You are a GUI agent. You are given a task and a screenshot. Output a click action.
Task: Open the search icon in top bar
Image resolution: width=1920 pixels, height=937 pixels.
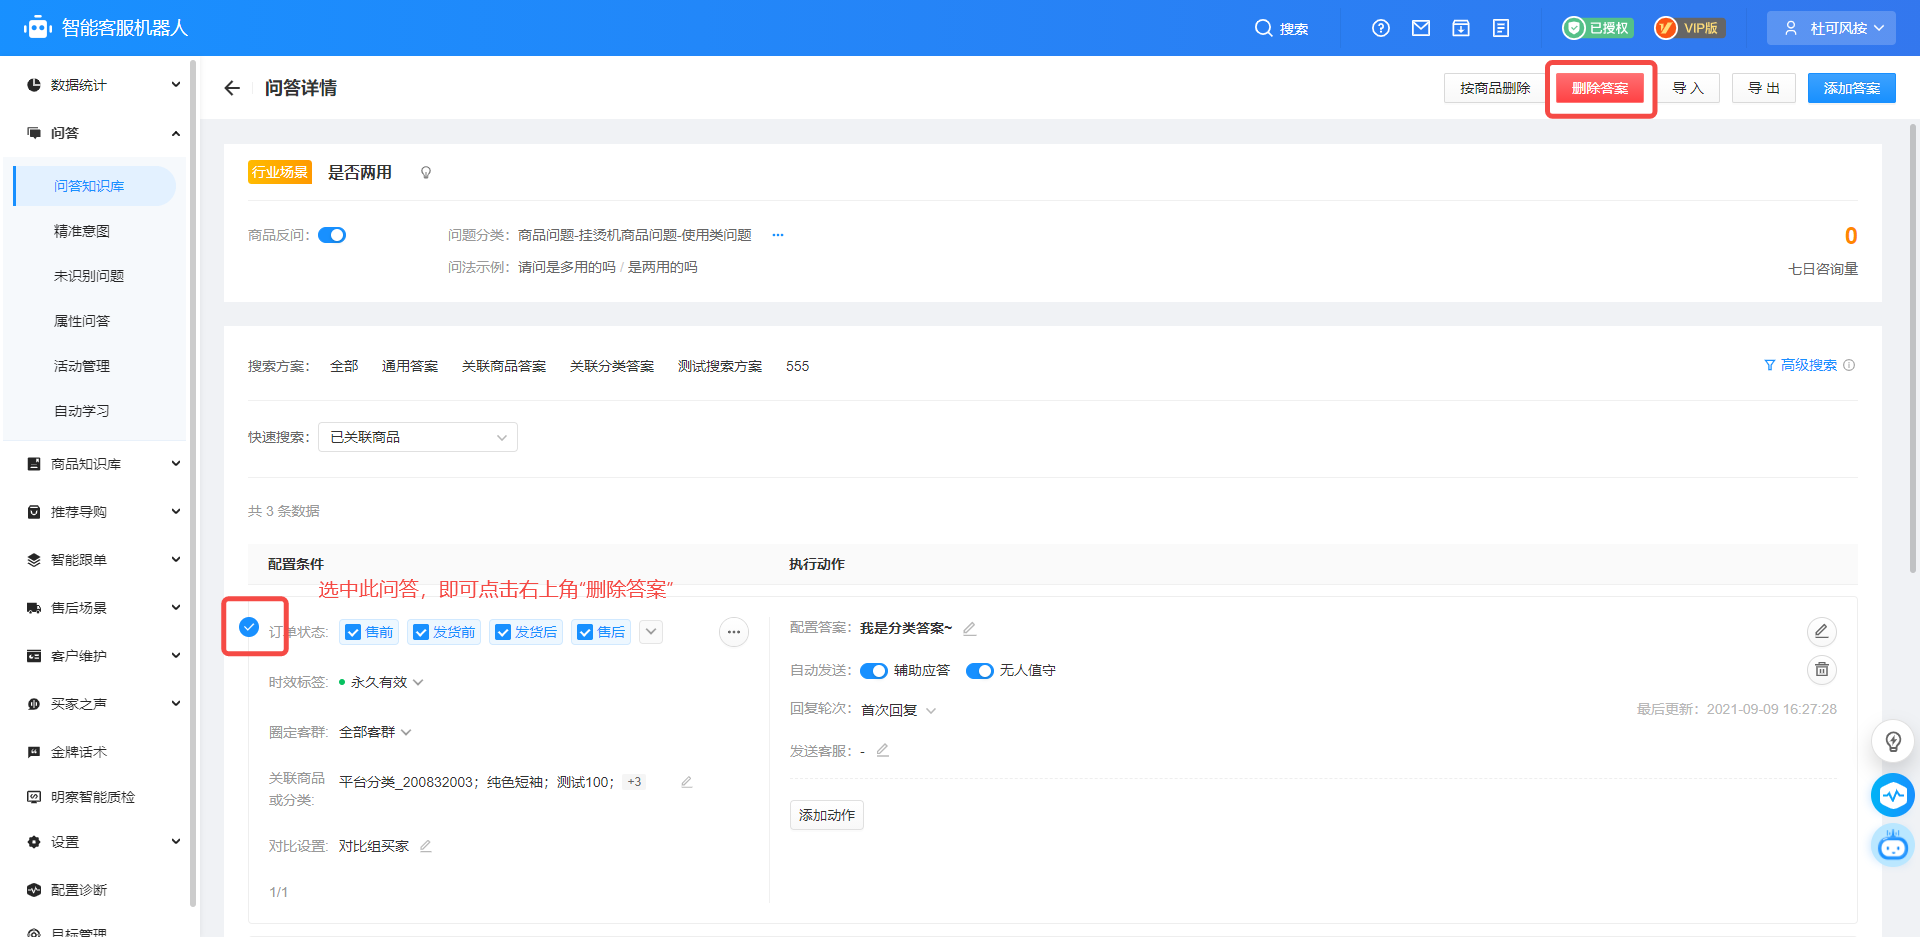(x=1263, y=28)
